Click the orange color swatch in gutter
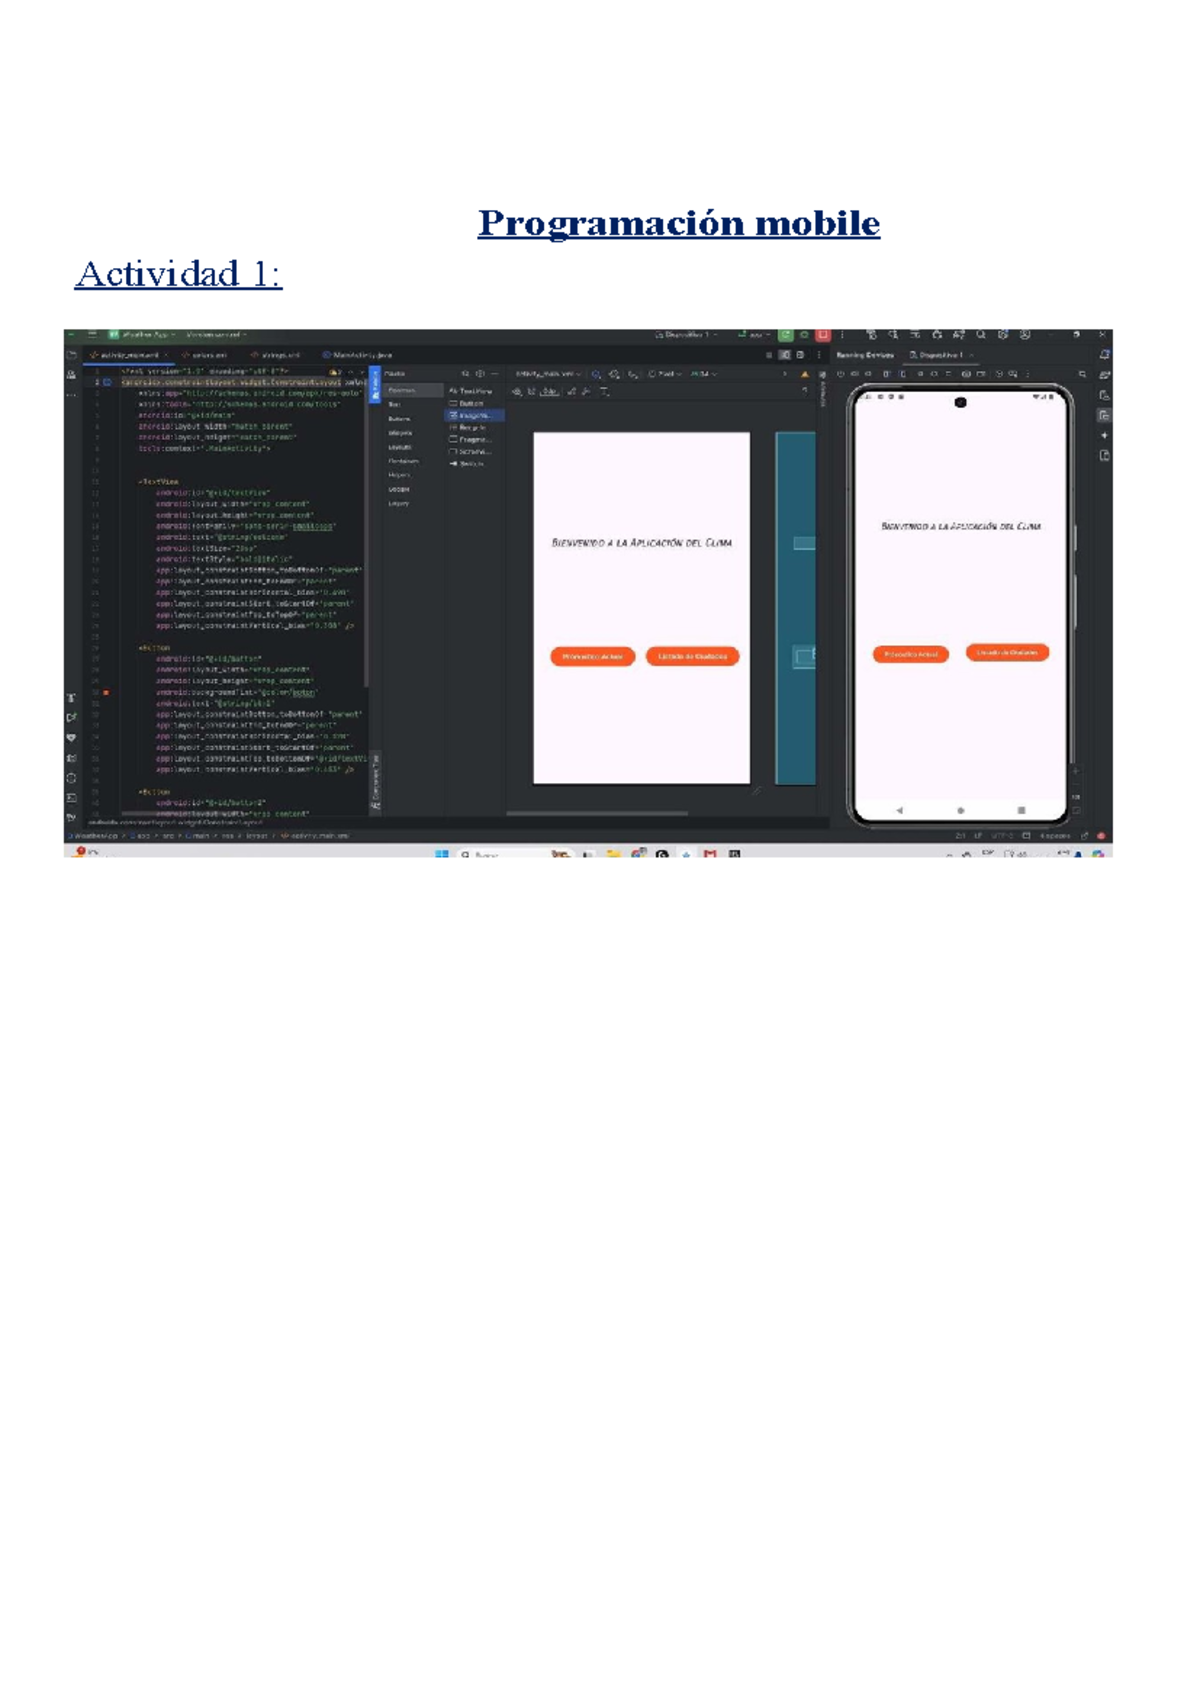Image resolution: width=1200 pixels, height=1696 pixels. coord(106,692)
